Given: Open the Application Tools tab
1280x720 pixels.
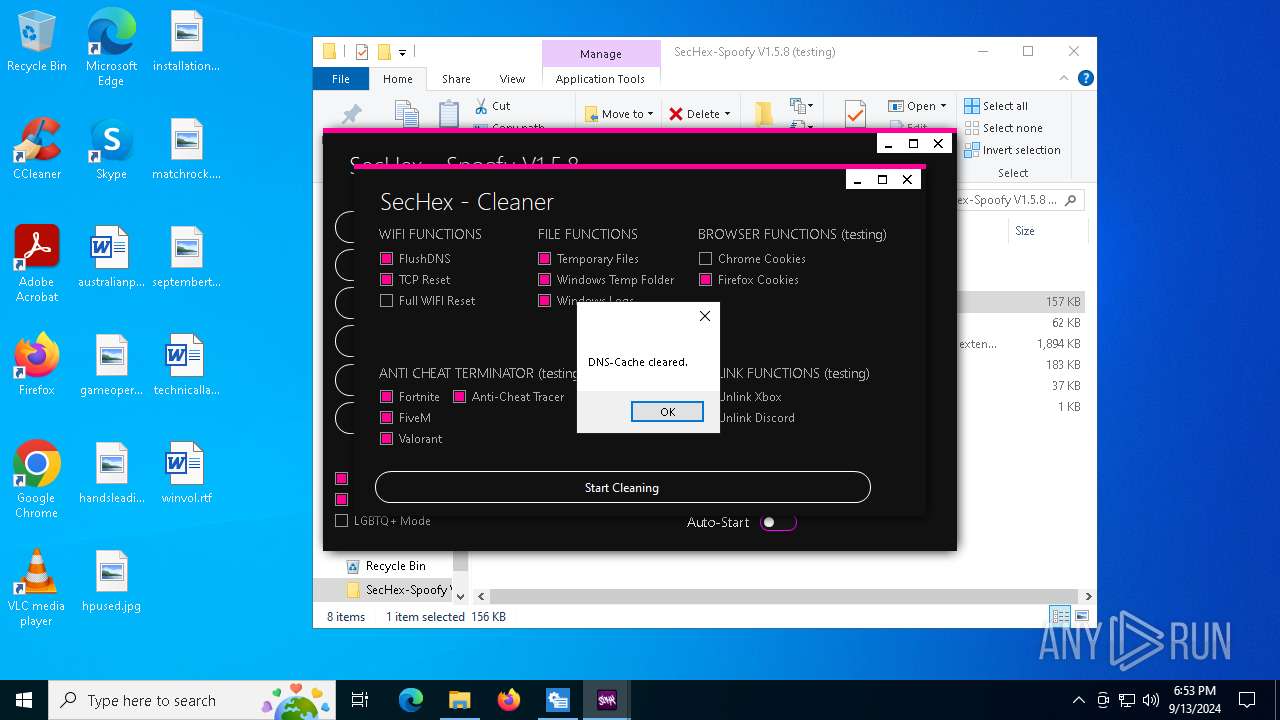Looking at the screenshot, I should coord(600,78).
